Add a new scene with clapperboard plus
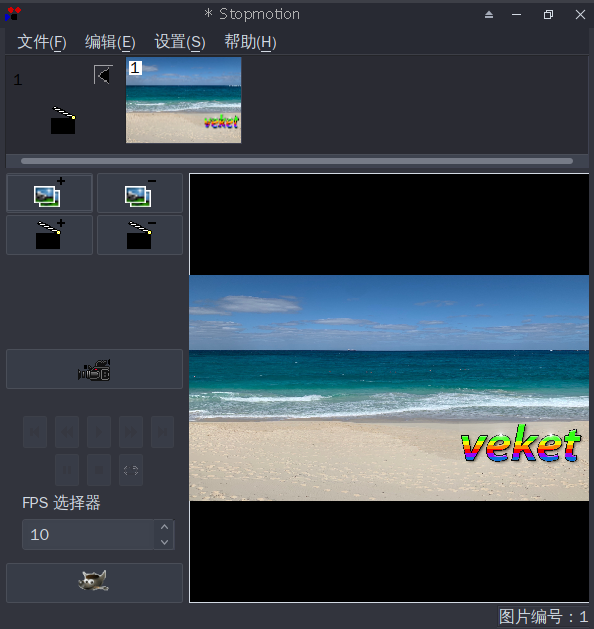594x629 pixels. pyautogui.click(x=49, y=235)
